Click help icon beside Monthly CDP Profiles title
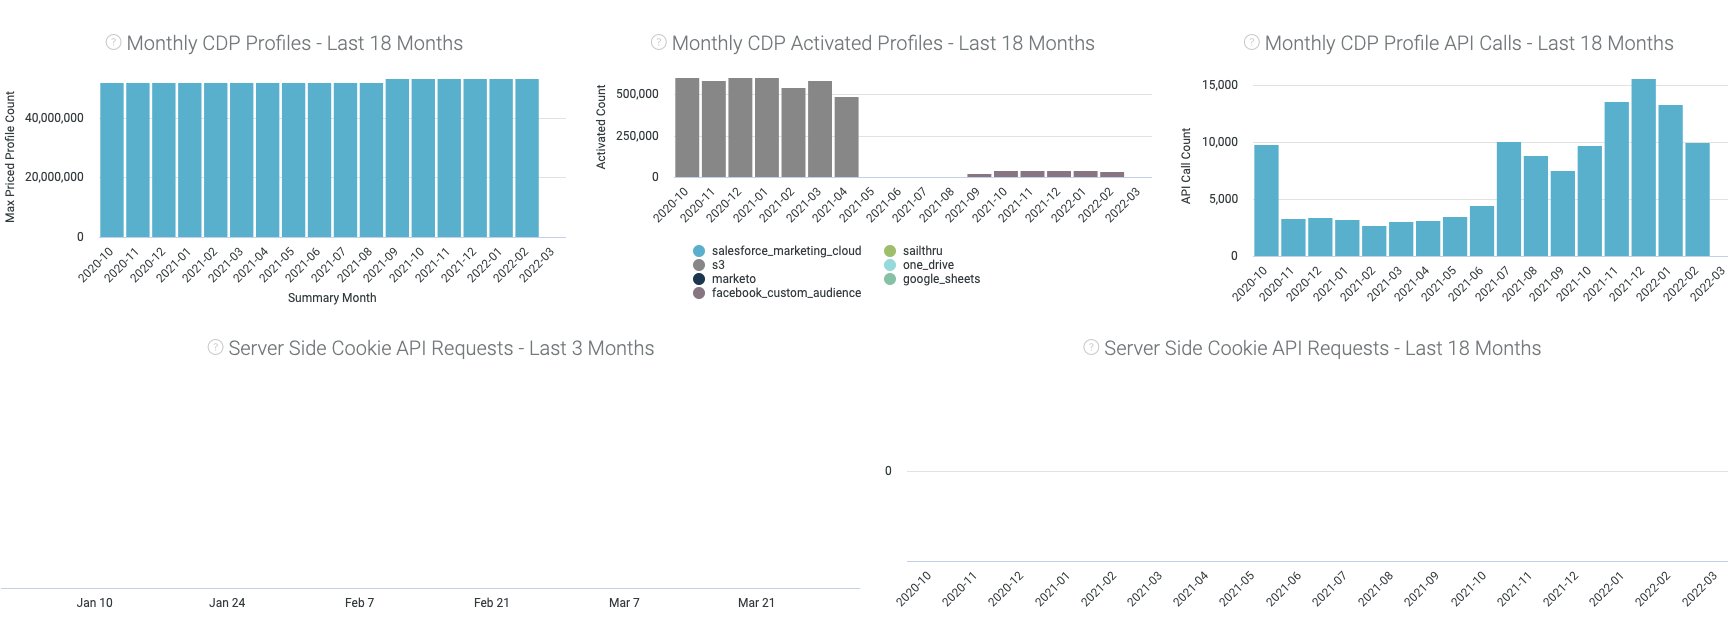1728x626 pixels. tap(113, 42)
